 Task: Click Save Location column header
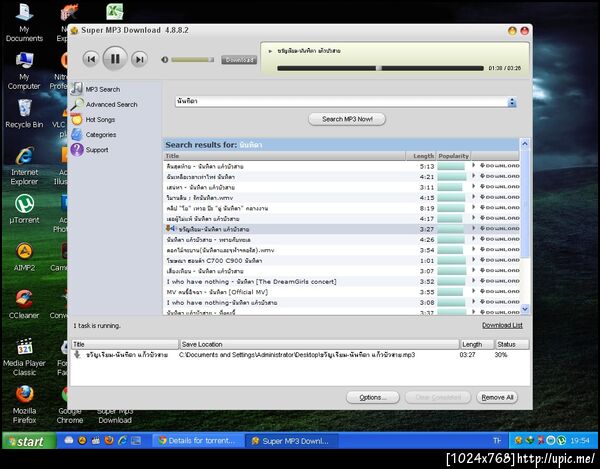(319, 344)
